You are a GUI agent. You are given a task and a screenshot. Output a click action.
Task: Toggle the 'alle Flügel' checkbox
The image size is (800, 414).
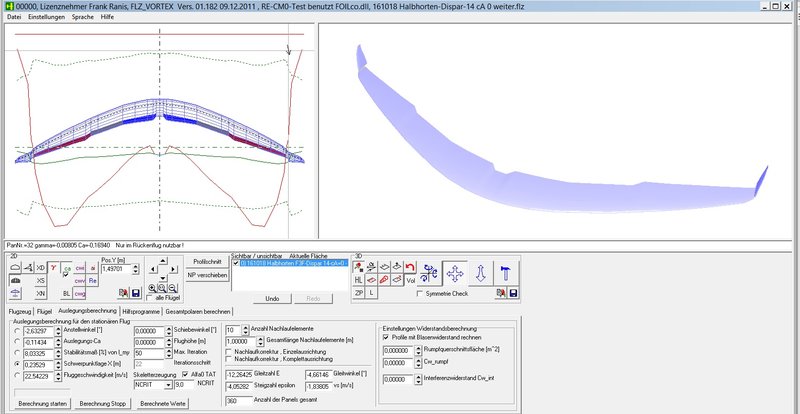(148, 299)
